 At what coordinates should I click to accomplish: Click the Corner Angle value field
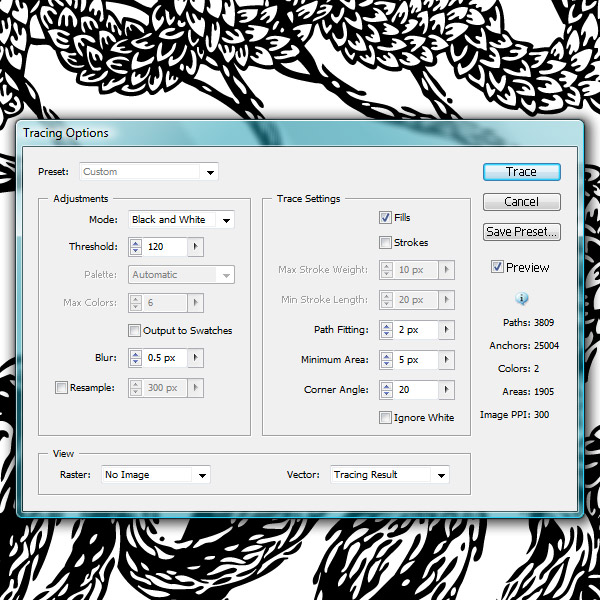416,390
